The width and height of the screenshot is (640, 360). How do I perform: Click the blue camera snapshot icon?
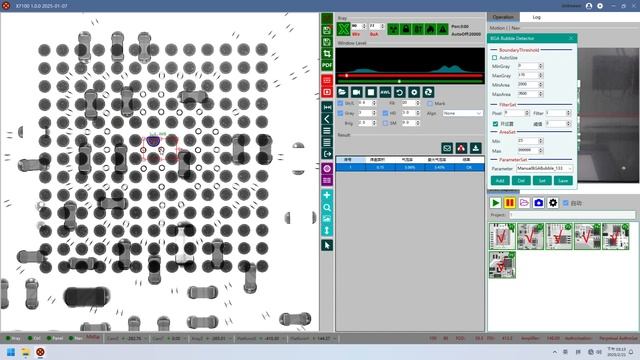538,203
